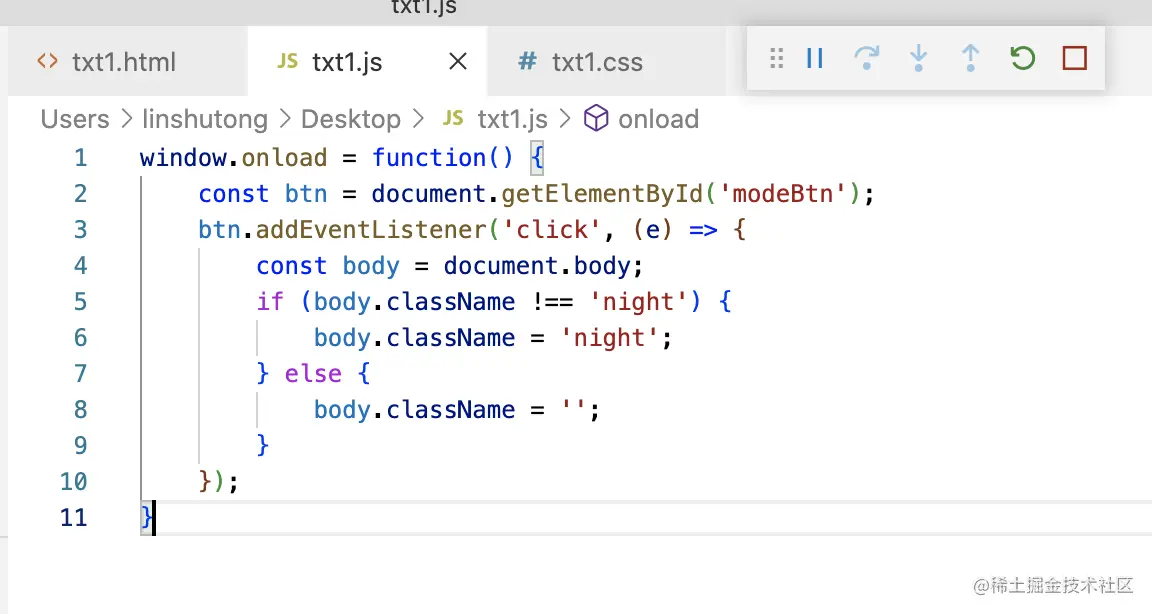Open the txt1.js breadcrumb file entry
Screen dimensions: 1152x614
point(512,119)
